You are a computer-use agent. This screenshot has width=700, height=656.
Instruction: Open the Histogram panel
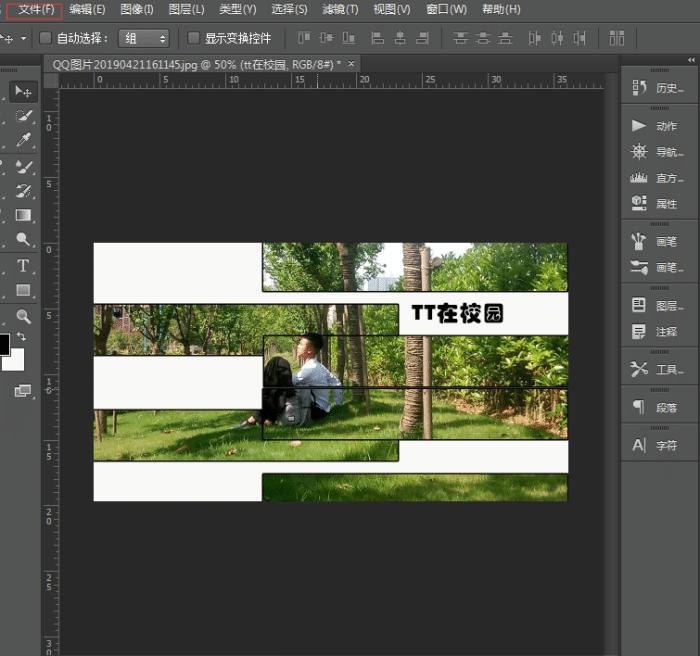pyautogui.click(x=658, y=178)
